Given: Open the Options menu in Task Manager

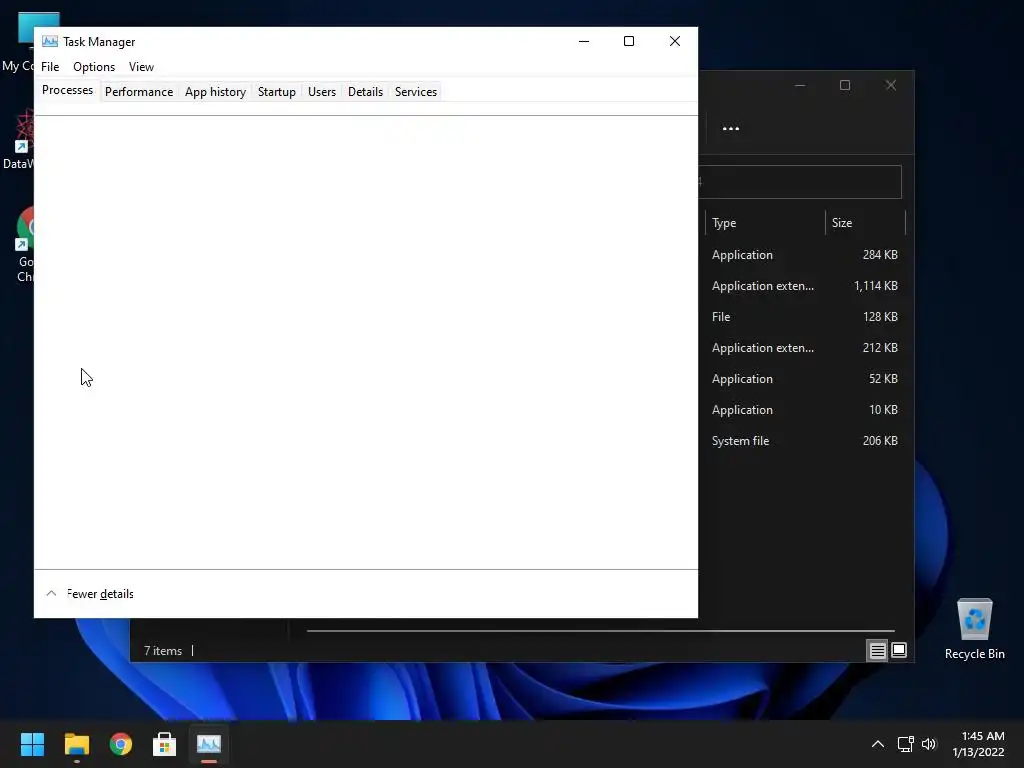Looking at the screenshot, I should pyautogui.click(x=94, y=67).
